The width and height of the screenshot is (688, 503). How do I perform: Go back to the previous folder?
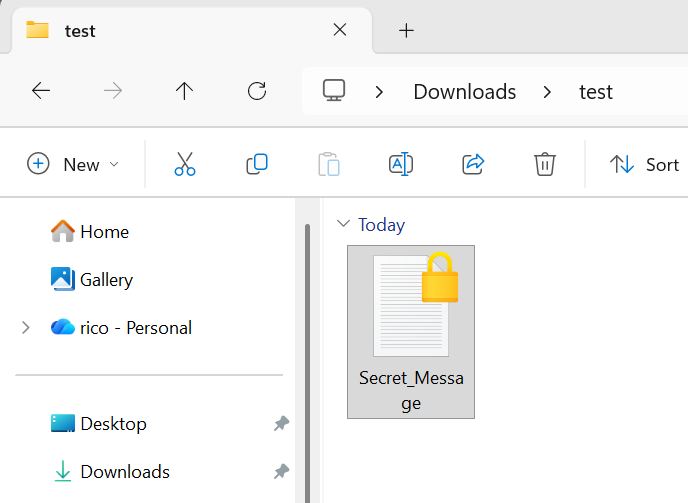[41, 91]
